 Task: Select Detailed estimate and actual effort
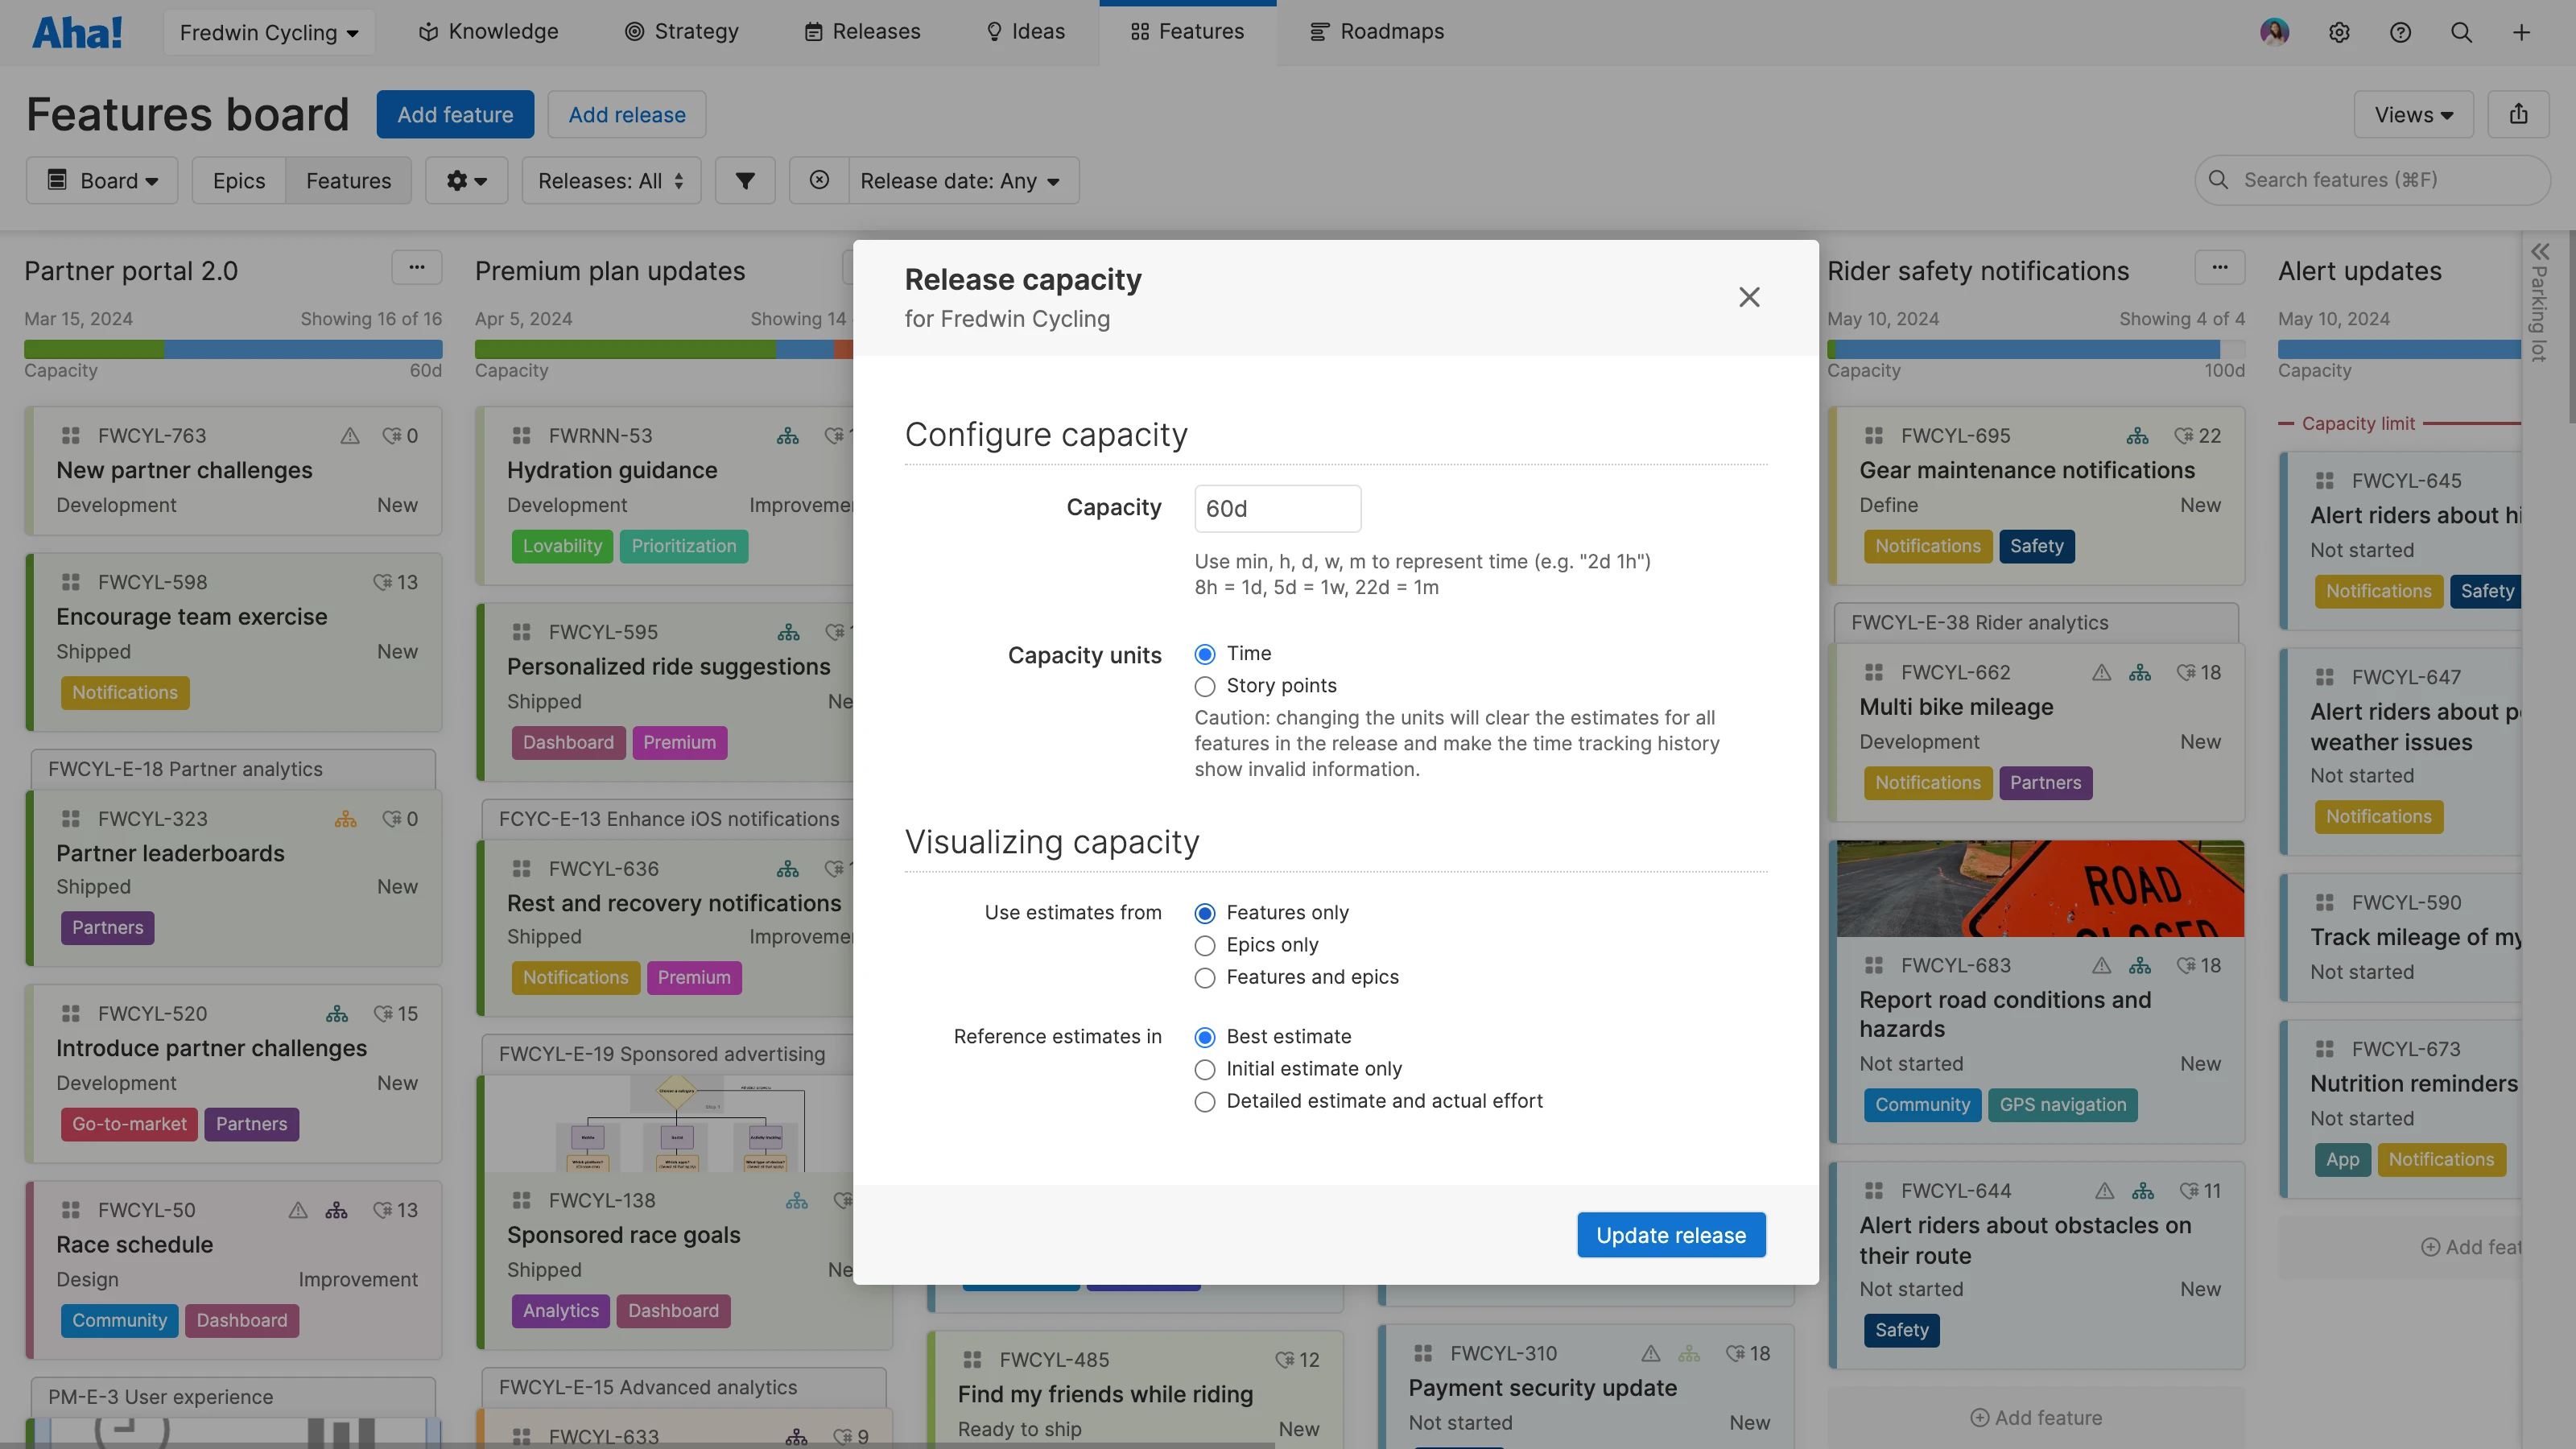[x=1205, y=1102]
